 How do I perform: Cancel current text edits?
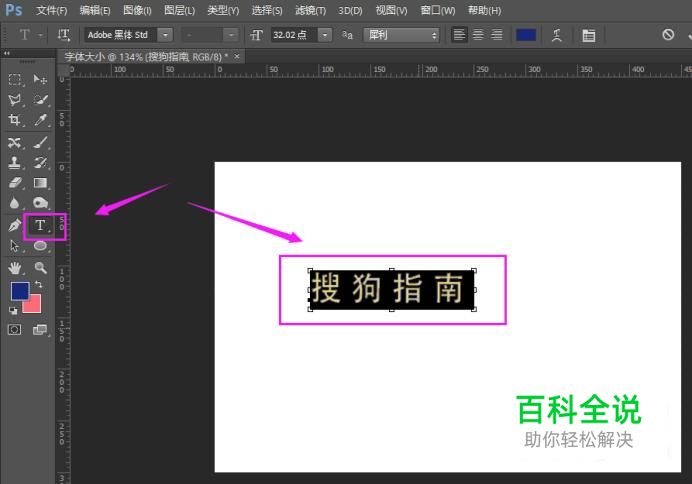pos(668,34)
